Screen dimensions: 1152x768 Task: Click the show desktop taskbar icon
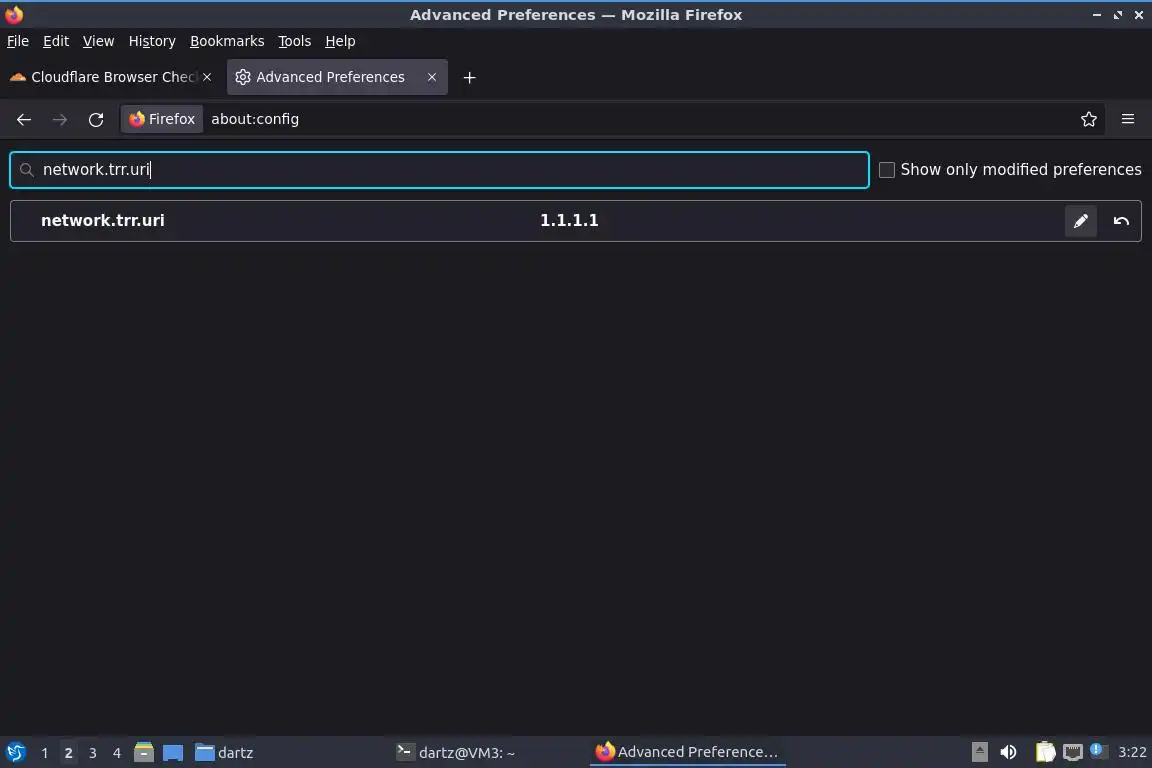pyautogui.click(x=173, y=753)
